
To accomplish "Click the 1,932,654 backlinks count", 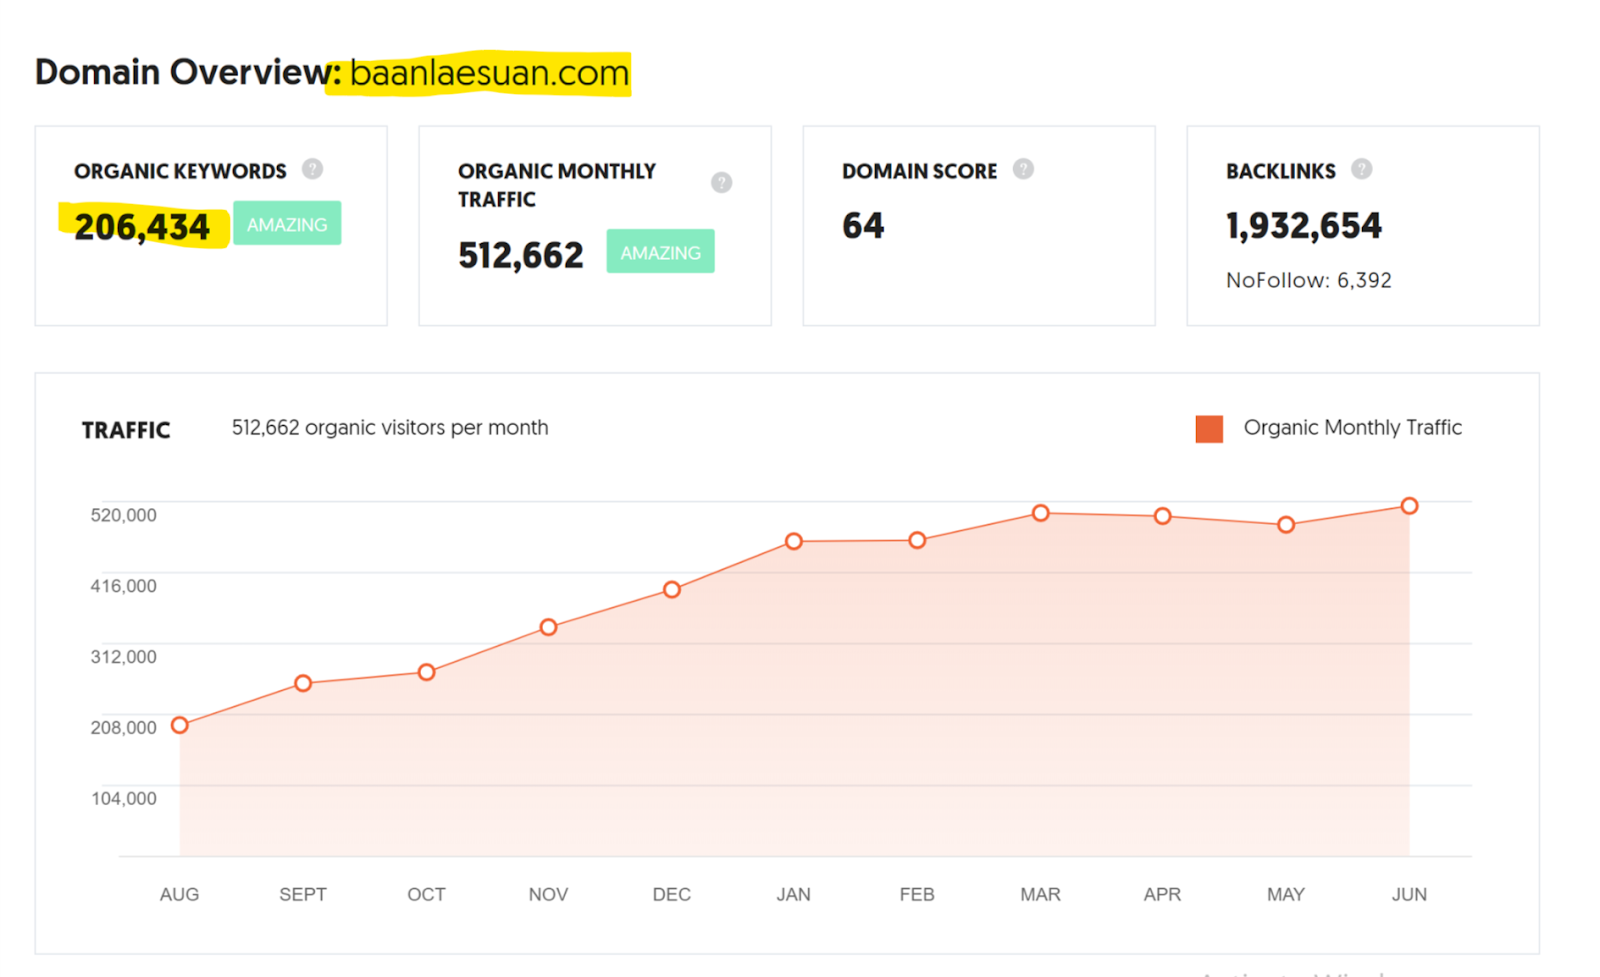I will [1304, 226].
